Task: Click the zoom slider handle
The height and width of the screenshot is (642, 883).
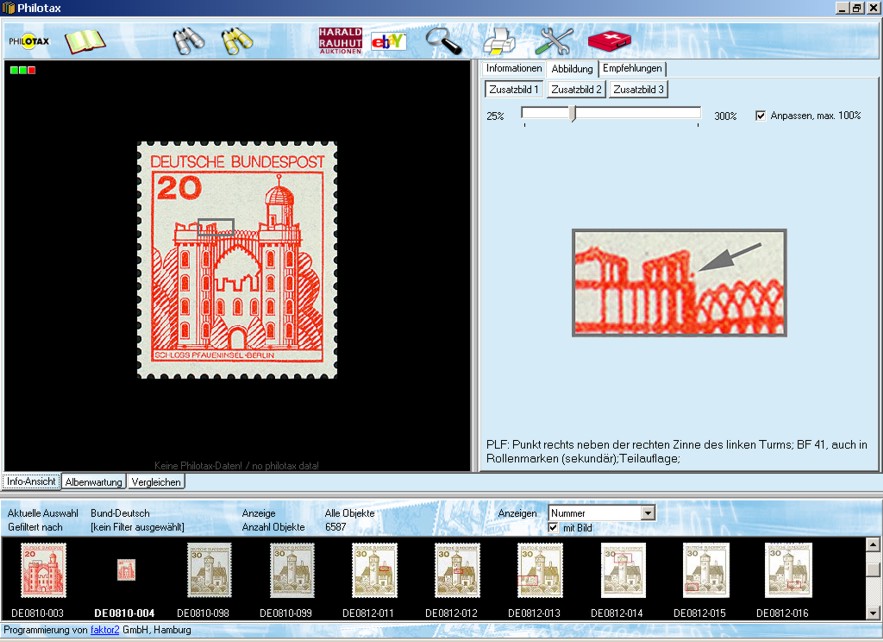Action: click(x=573, y=113)
